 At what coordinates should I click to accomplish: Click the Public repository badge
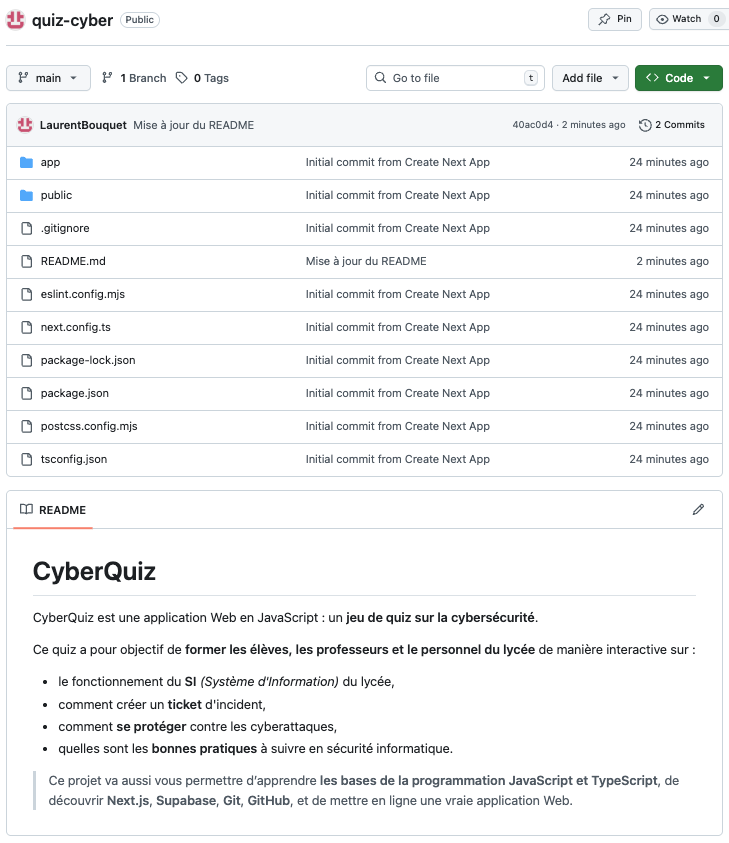click(x=139, y=19)
